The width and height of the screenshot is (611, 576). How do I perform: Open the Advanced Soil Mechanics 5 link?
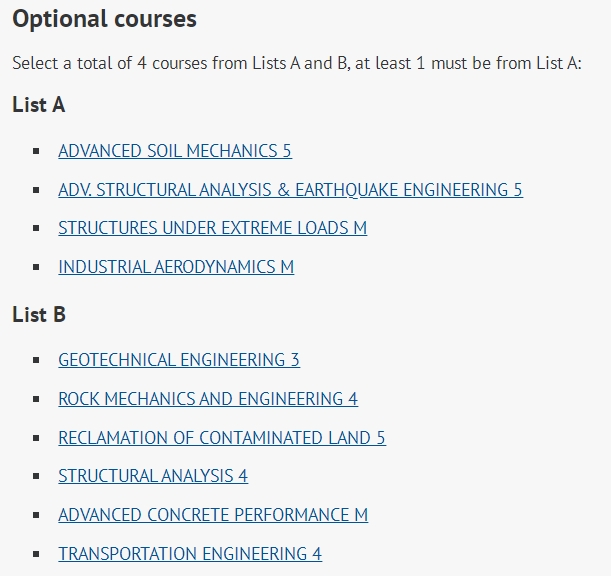175,151
